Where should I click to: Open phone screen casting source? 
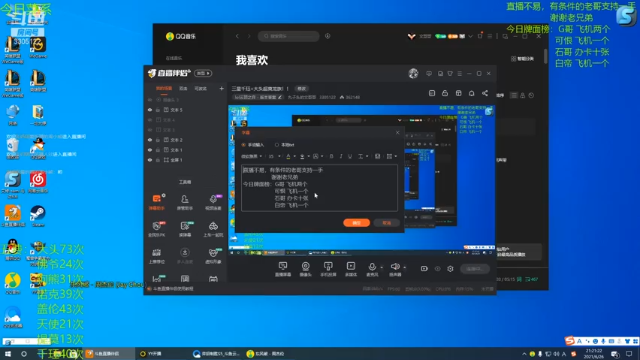(x=328, y=269)
